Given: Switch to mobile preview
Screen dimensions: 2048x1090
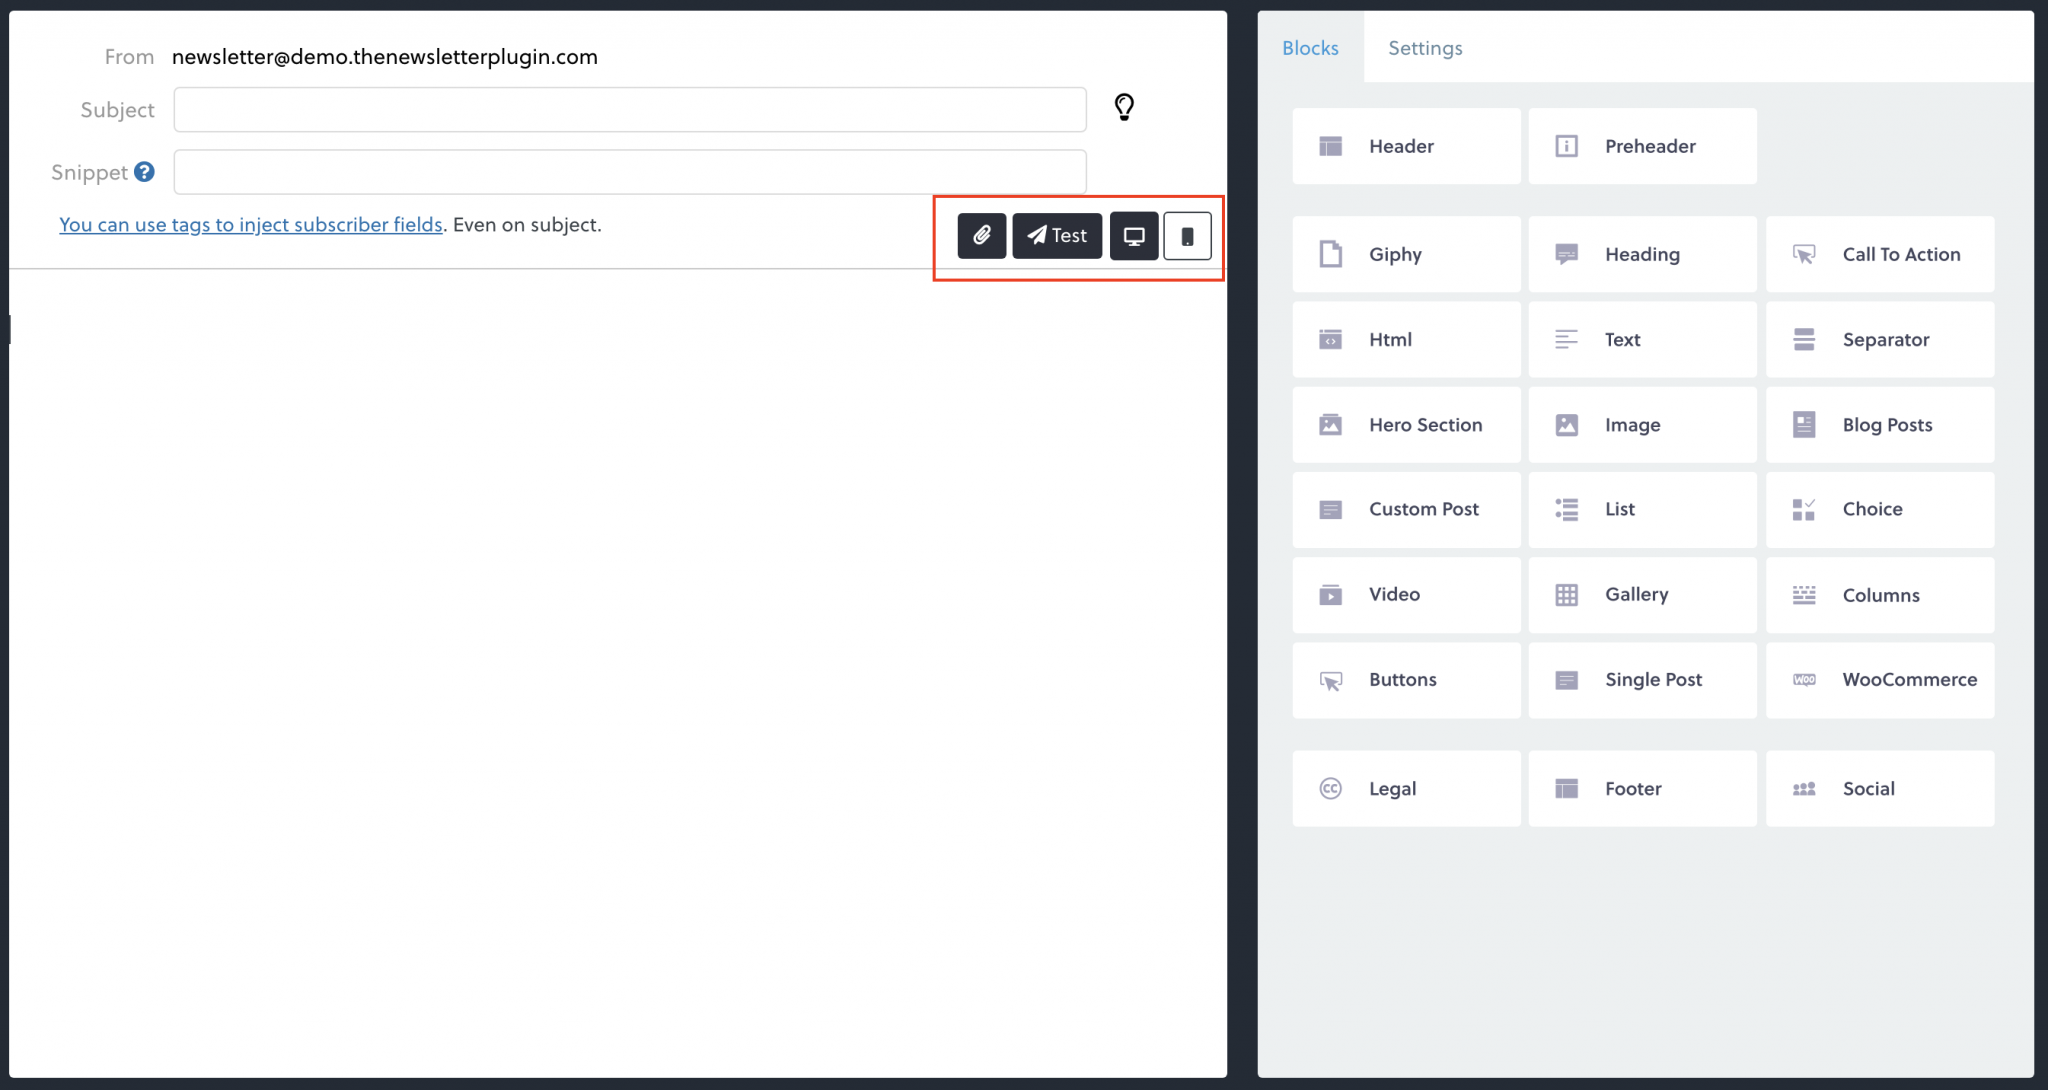Looking at the screenshot, I should click(x=1187, y=235).
